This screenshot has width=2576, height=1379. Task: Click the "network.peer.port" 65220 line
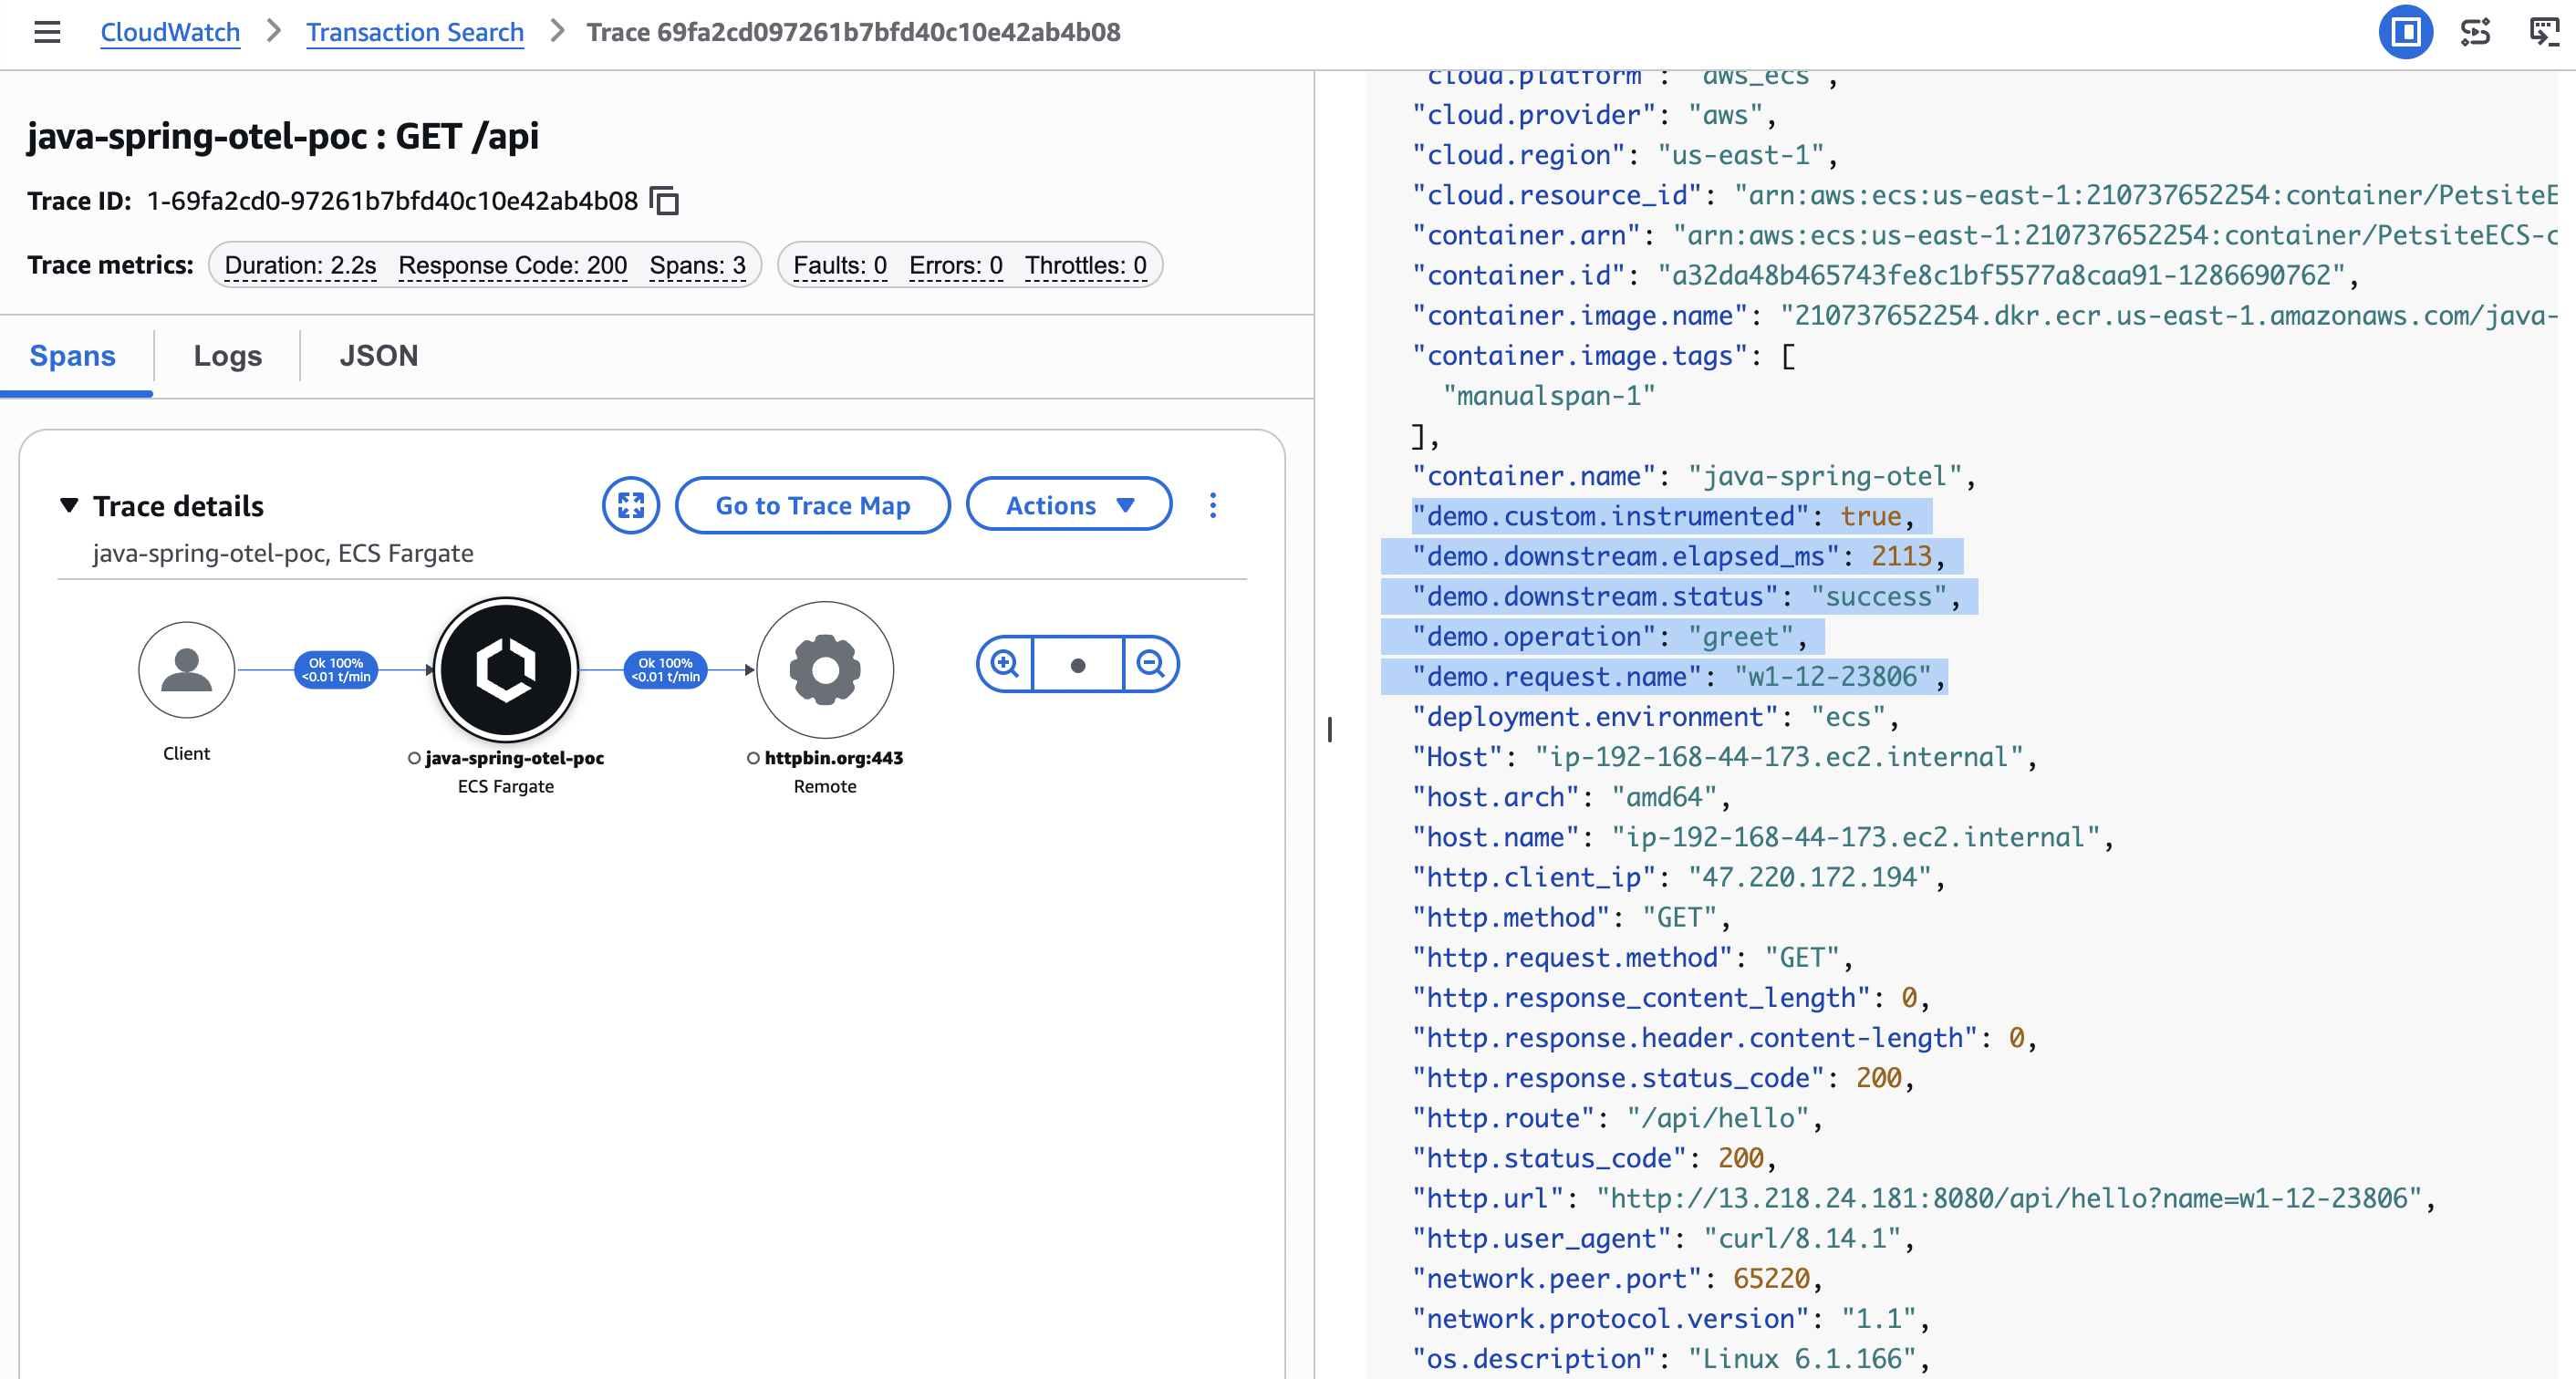pyautogui.click(x=1617, y=1278)
